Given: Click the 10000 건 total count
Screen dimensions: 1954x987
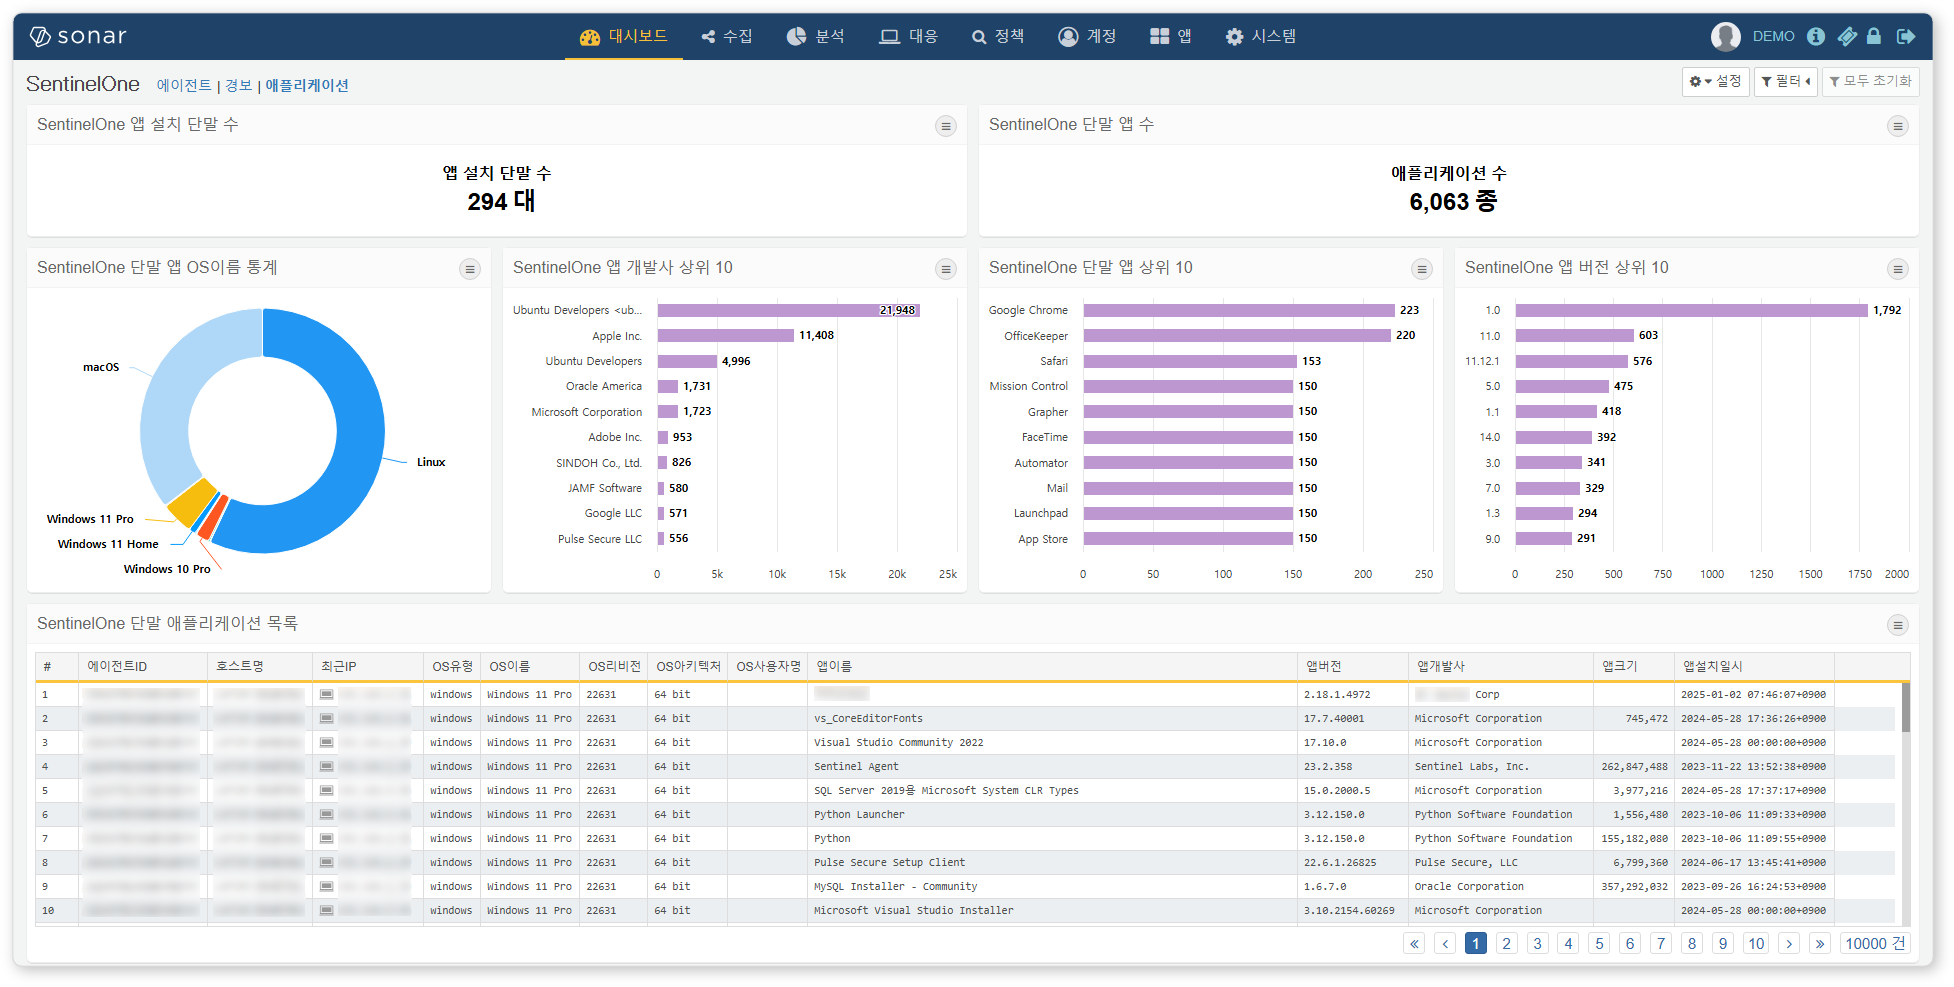Looking at the screenshot, I should click(x=1875, y=943).
